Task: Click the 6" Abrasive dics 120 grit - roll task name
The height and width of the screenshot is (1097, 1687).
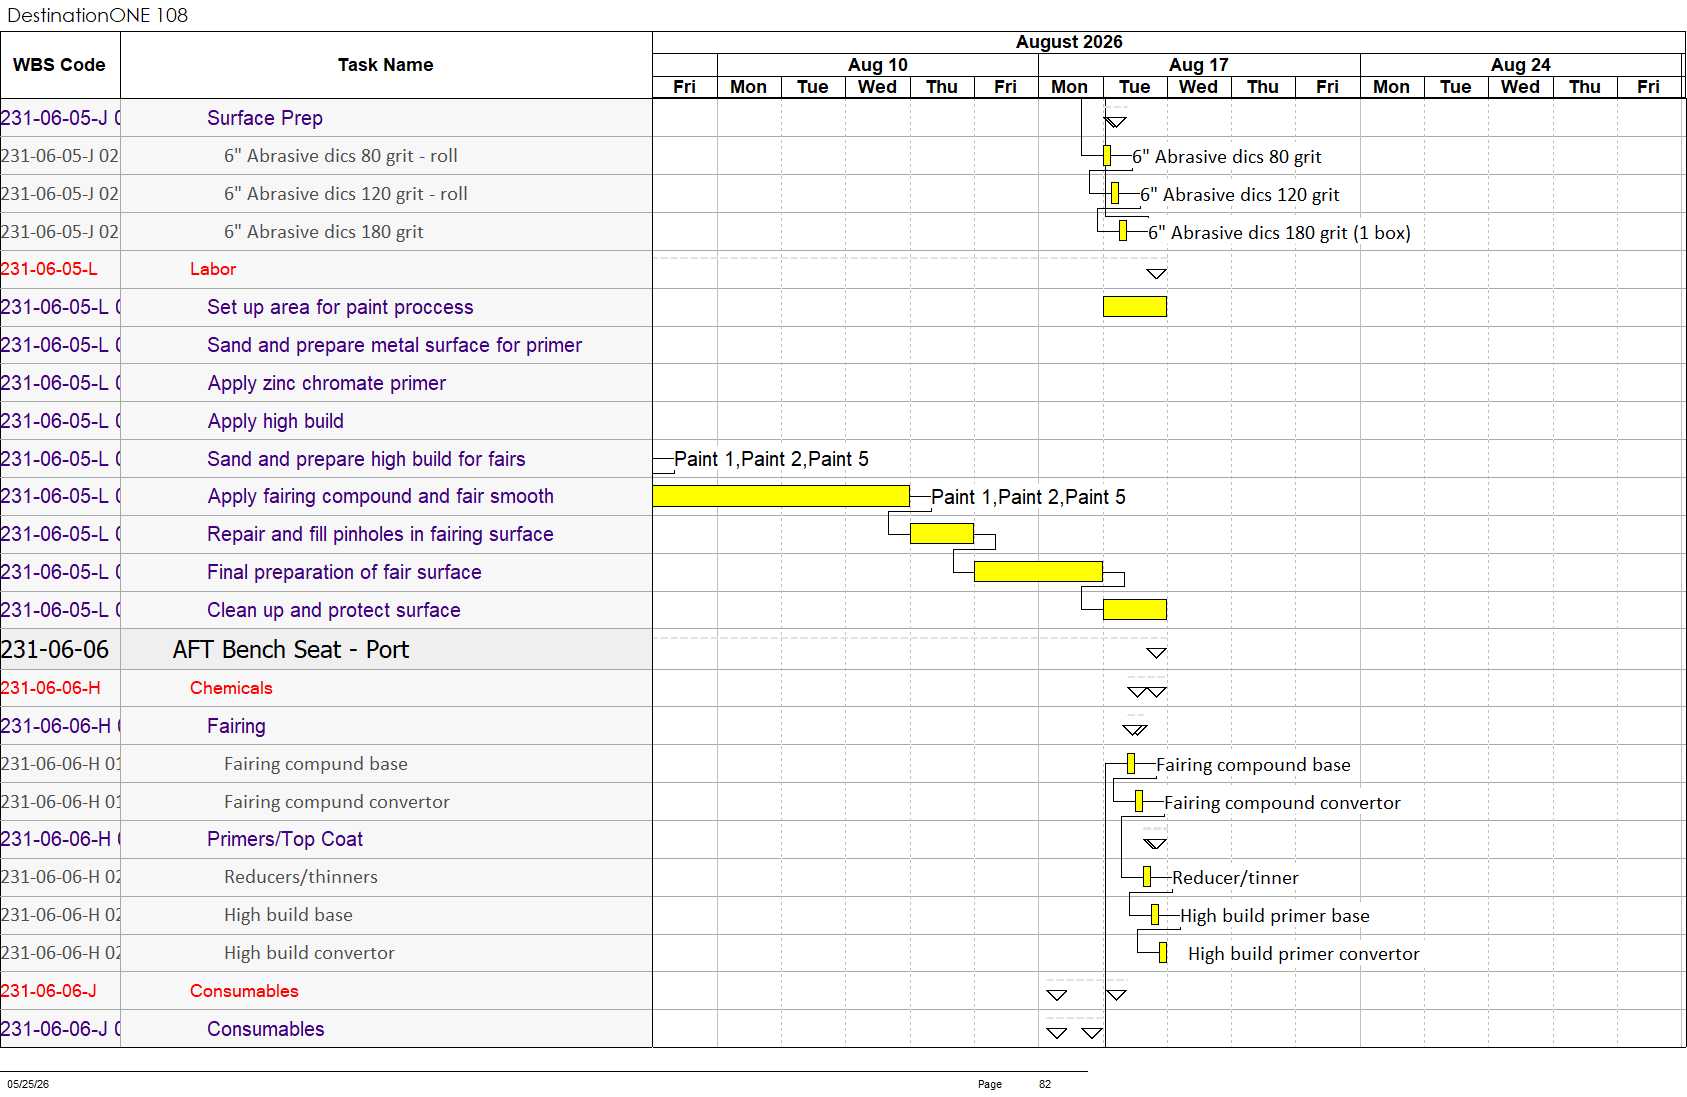Action: tap(345, 194)
